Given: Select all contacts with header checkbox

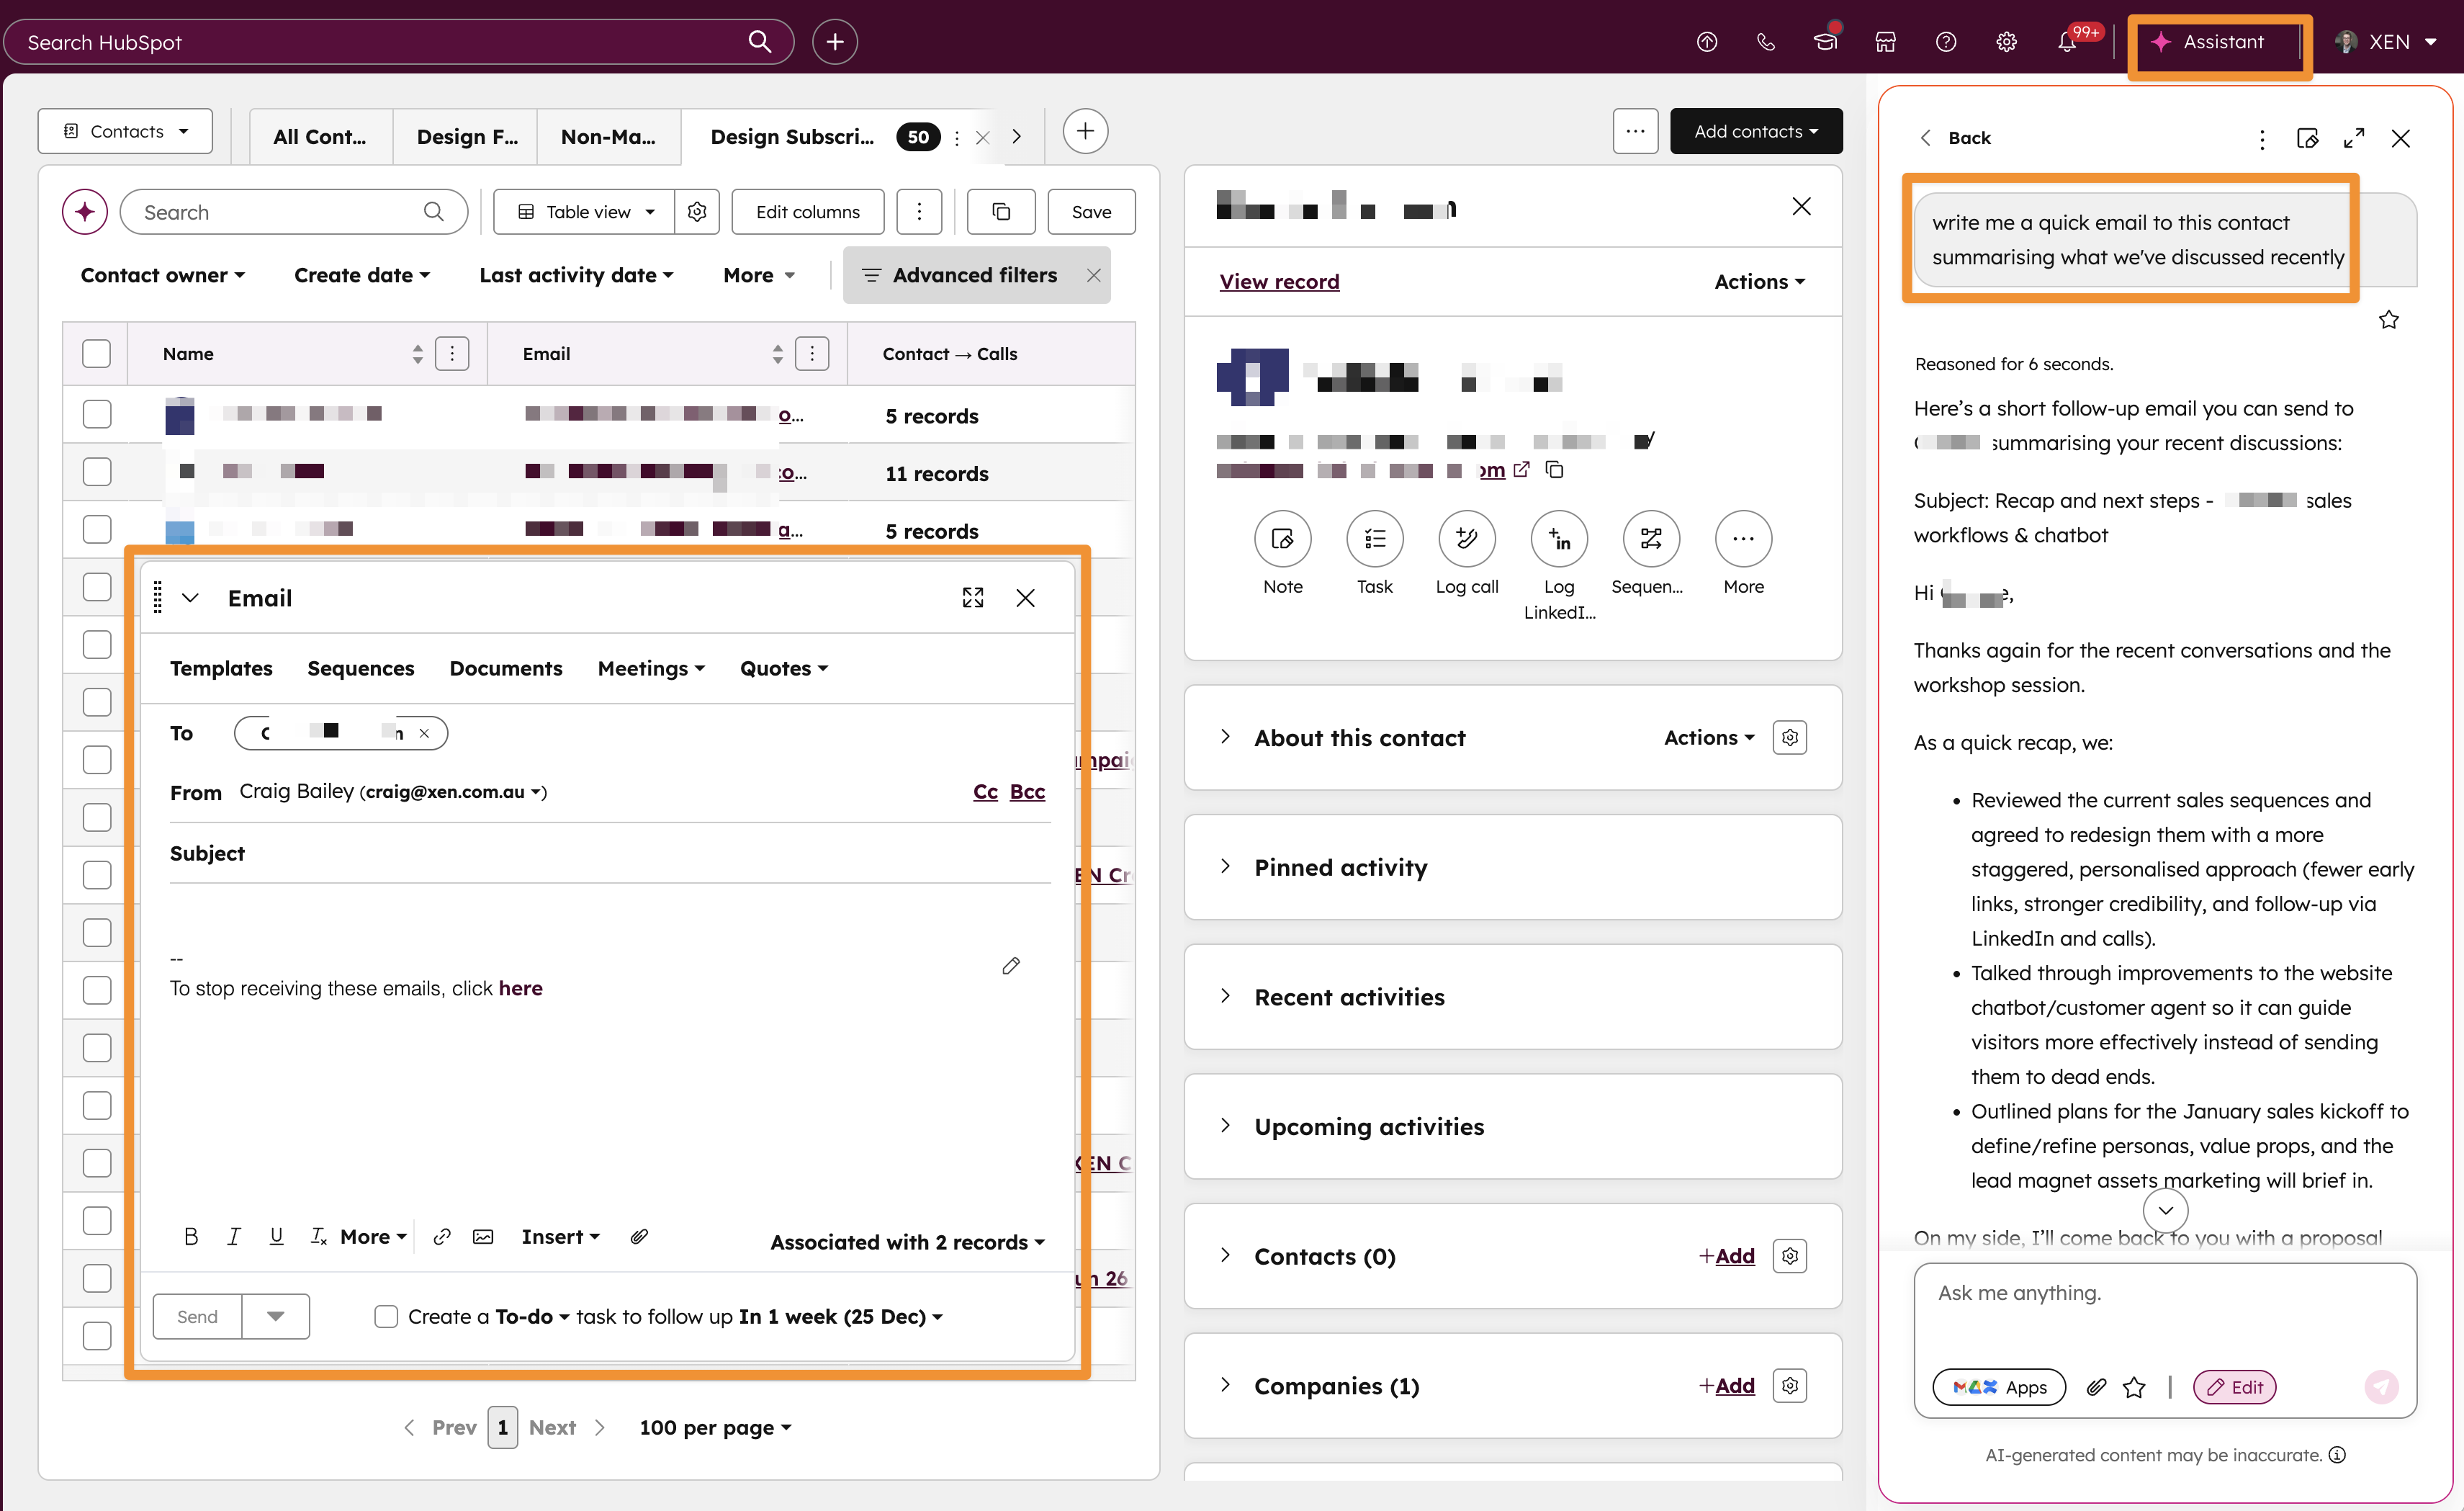Looking at the screenshot, I should (x=96, y=354).
